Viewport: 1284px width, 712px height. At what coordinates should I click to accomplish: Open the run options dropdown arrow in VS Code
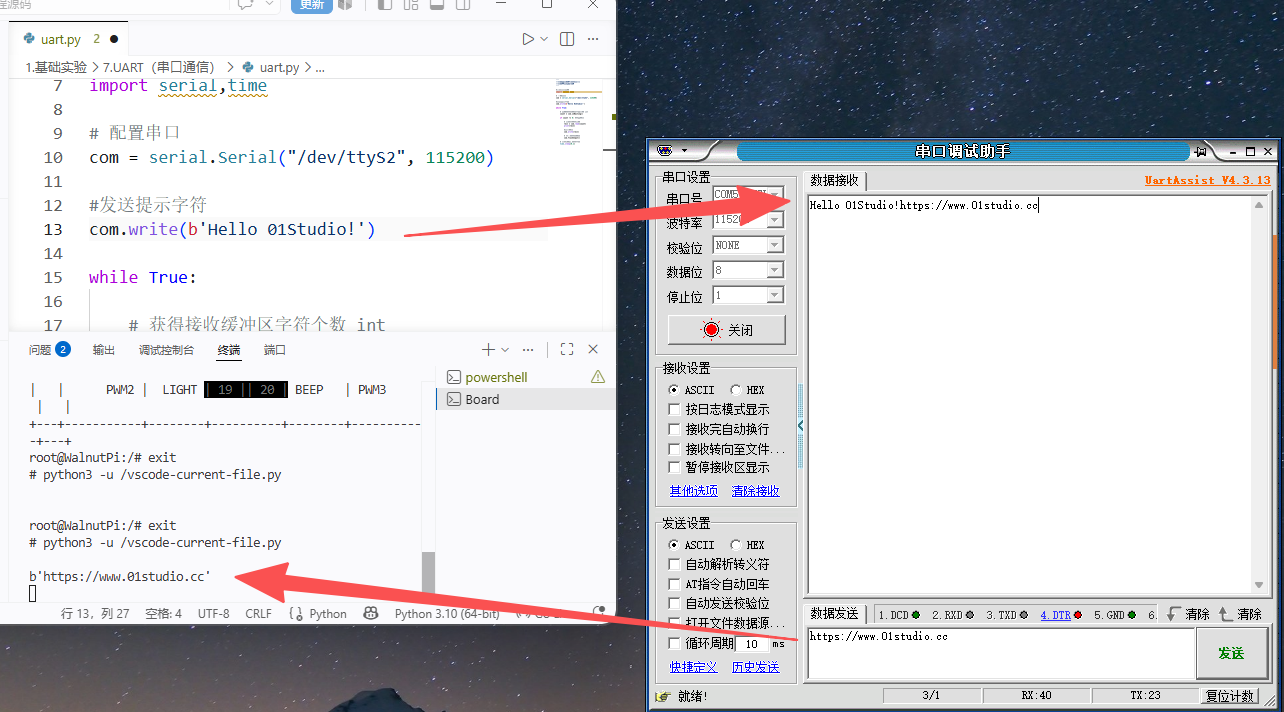tap(544, 39)
